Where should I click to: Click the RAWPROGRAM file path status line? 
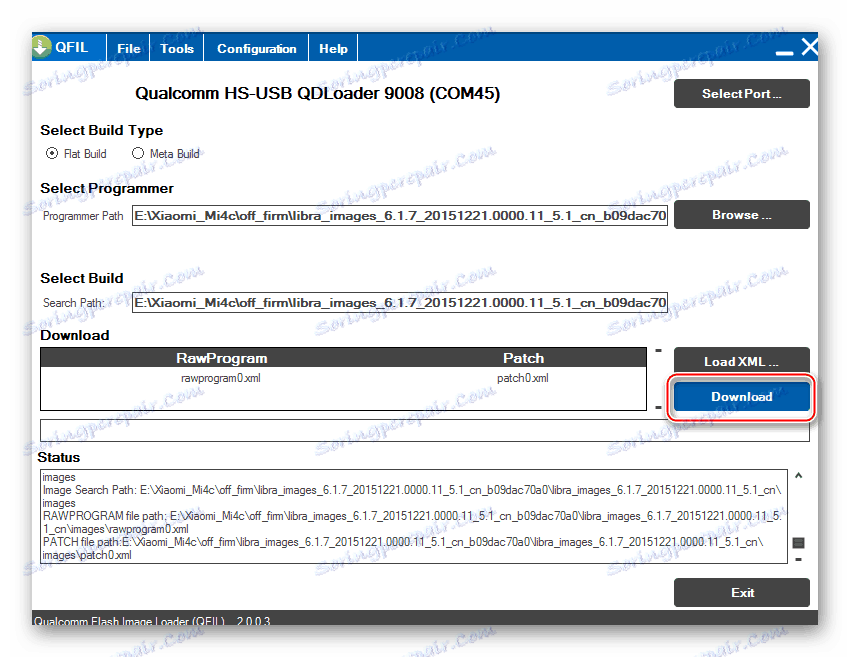412,523
